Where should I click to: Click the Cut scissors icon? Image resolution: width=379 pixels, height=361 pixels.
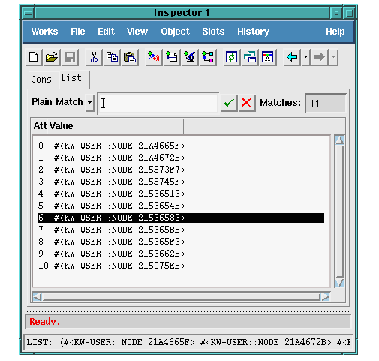pos(94,57)
